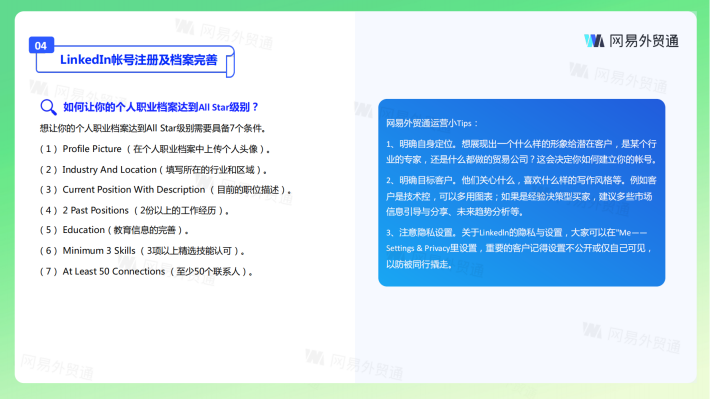710x399 pixels.
Task: Click the 网易外贸通 brand text at top right
Action: point(644,41)
